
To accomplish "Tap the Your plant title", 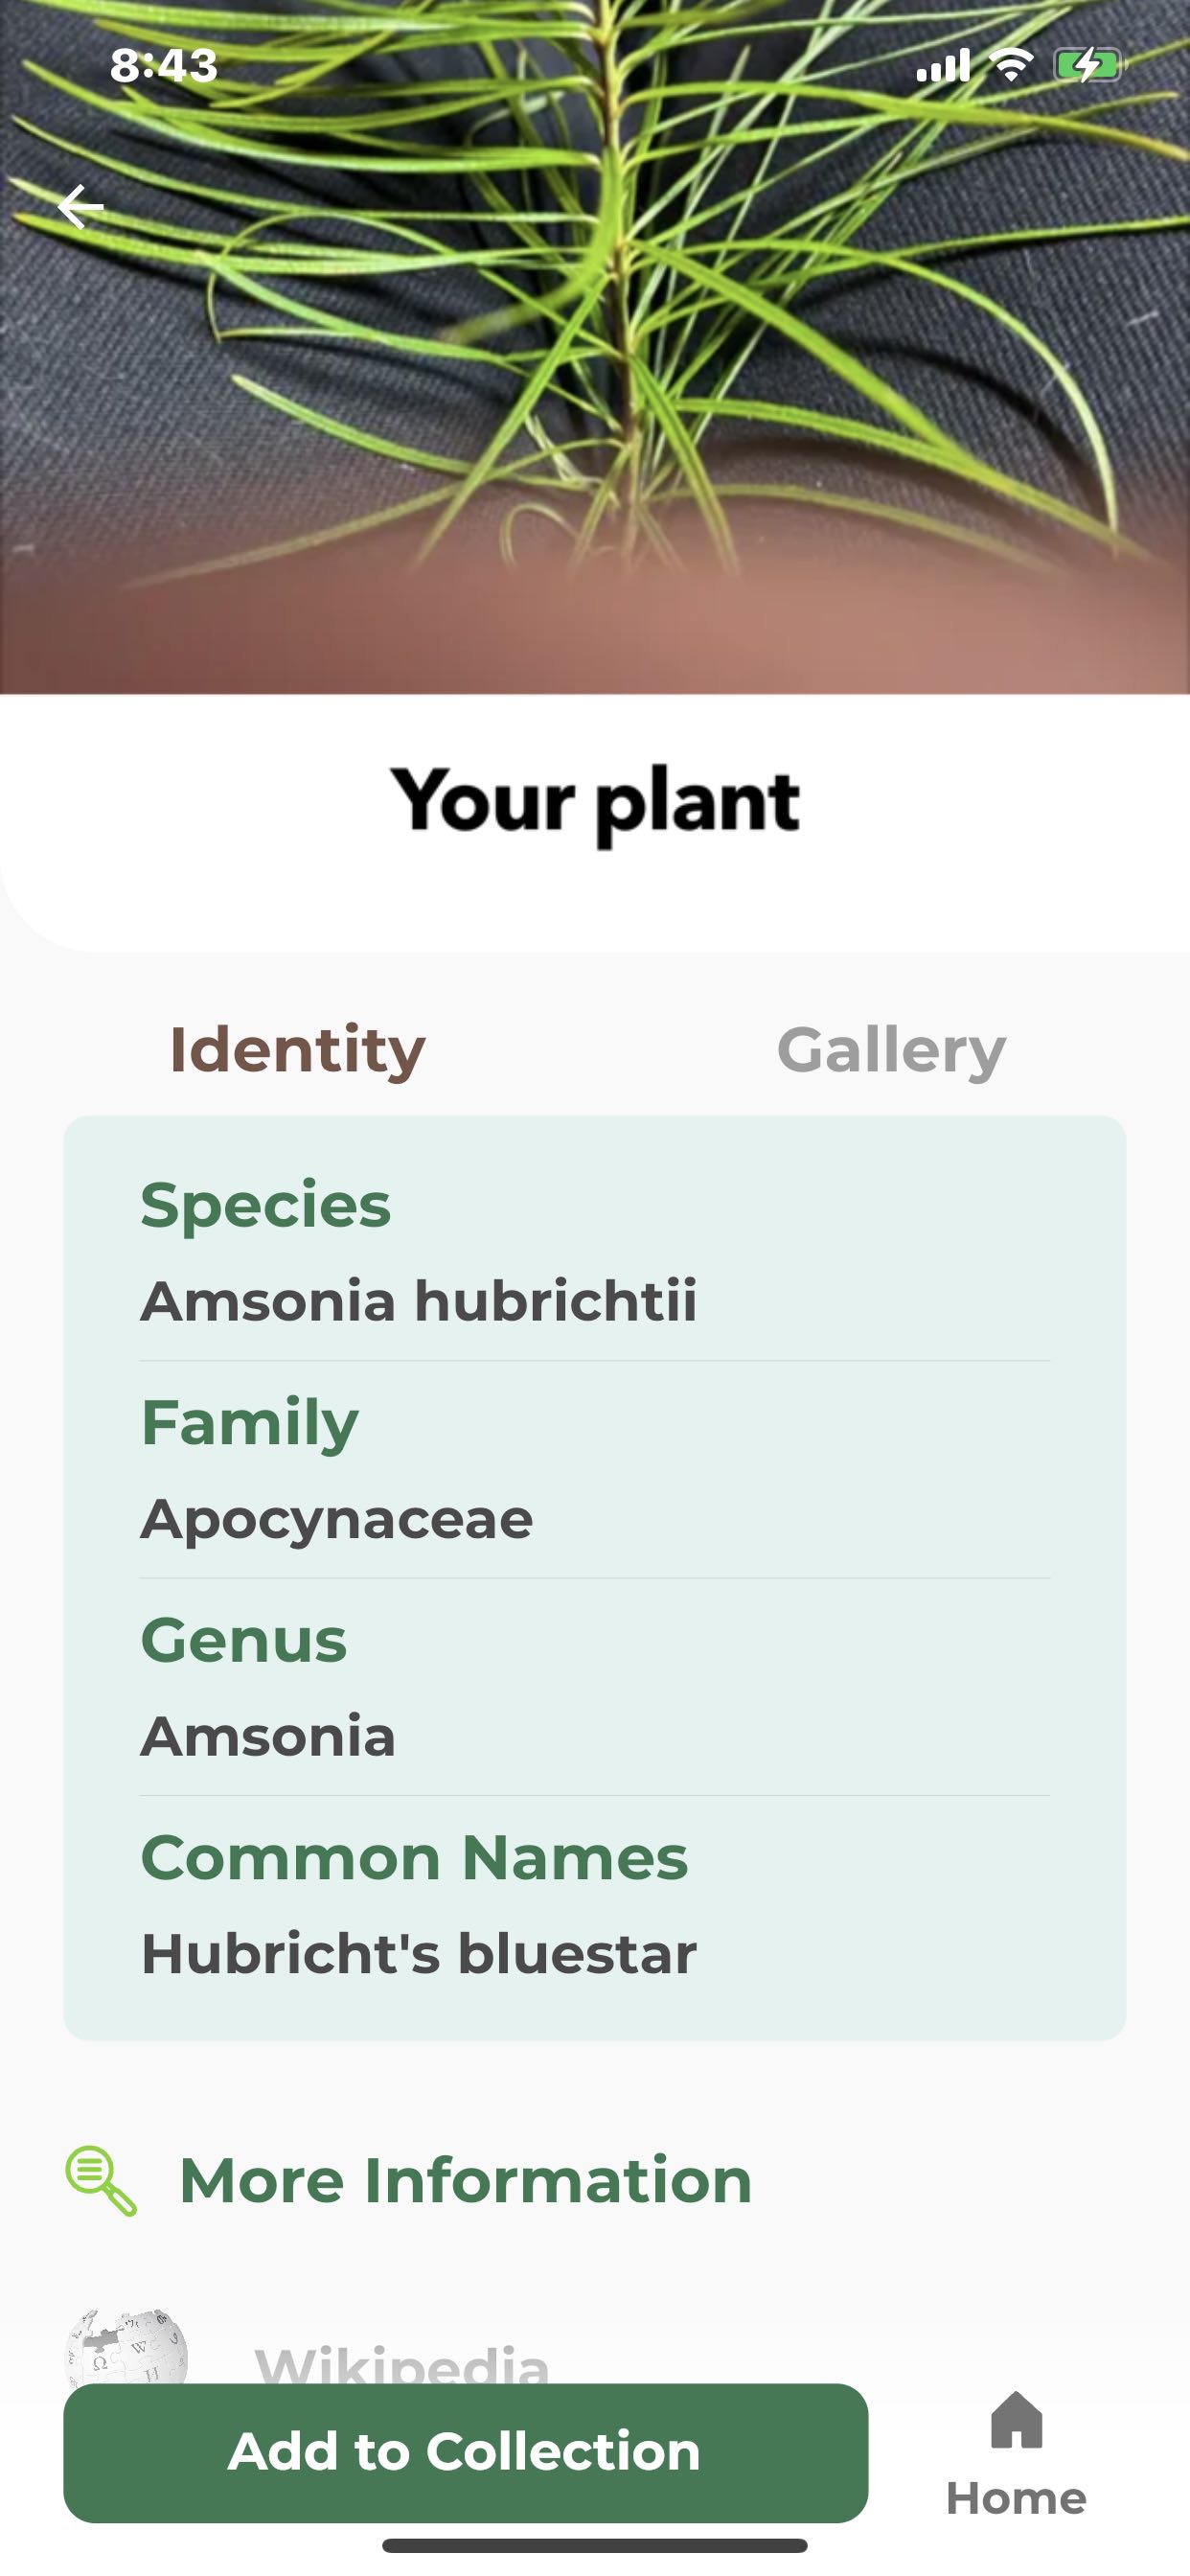I will coord(595,802).
